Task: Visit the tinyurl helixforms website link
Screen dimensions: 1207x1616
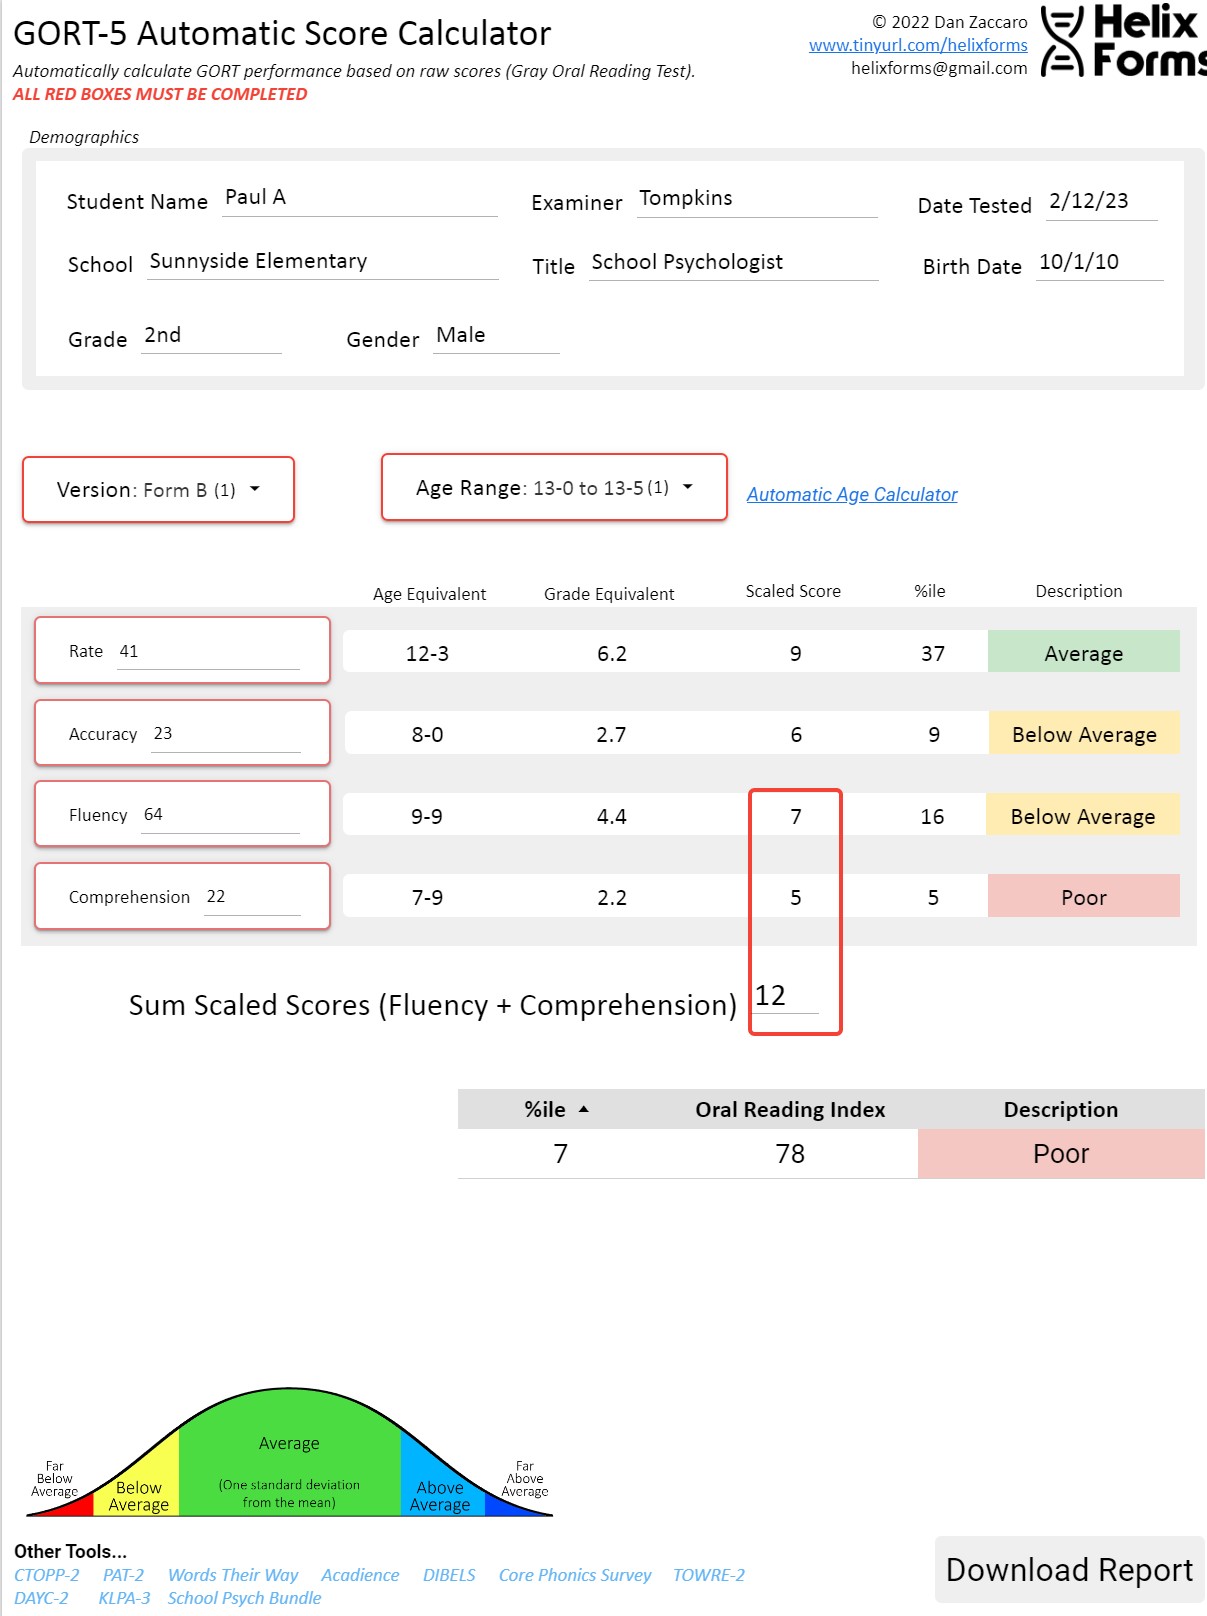Action: point(917,45)
